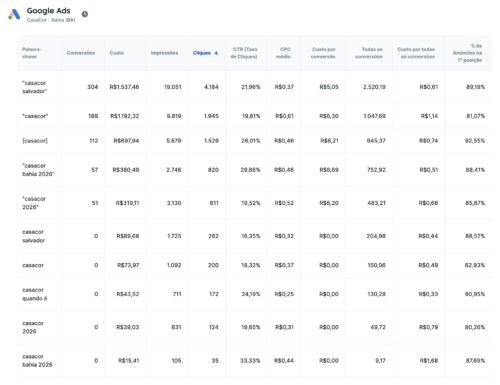The image size is (500, 385).
Task: Select quoted keyword "casacor bahia 2026"
Action: coord(38,170)
